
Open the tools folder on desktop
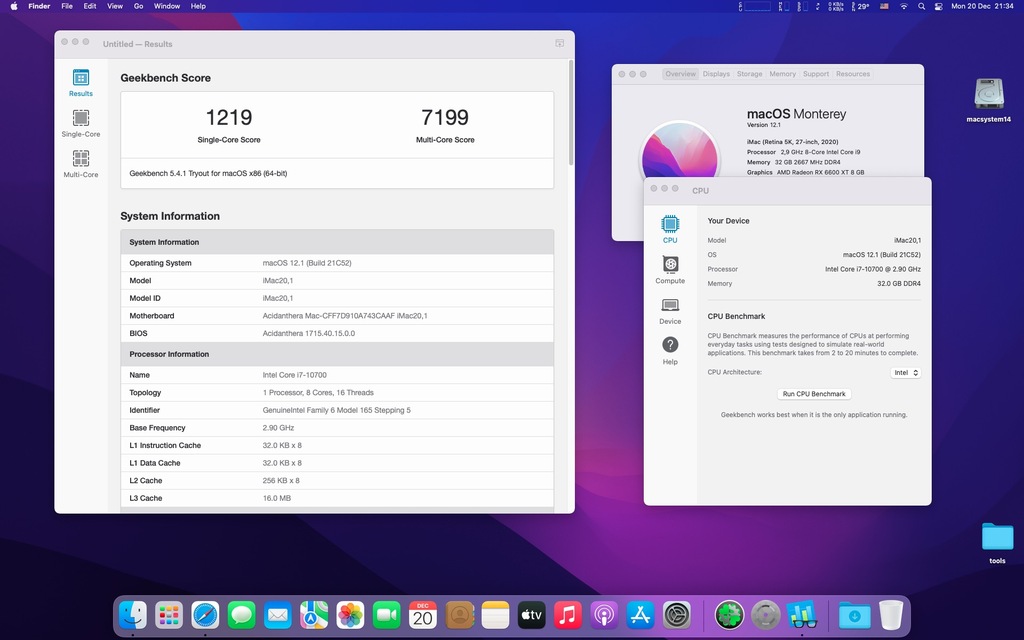(997, 543)
